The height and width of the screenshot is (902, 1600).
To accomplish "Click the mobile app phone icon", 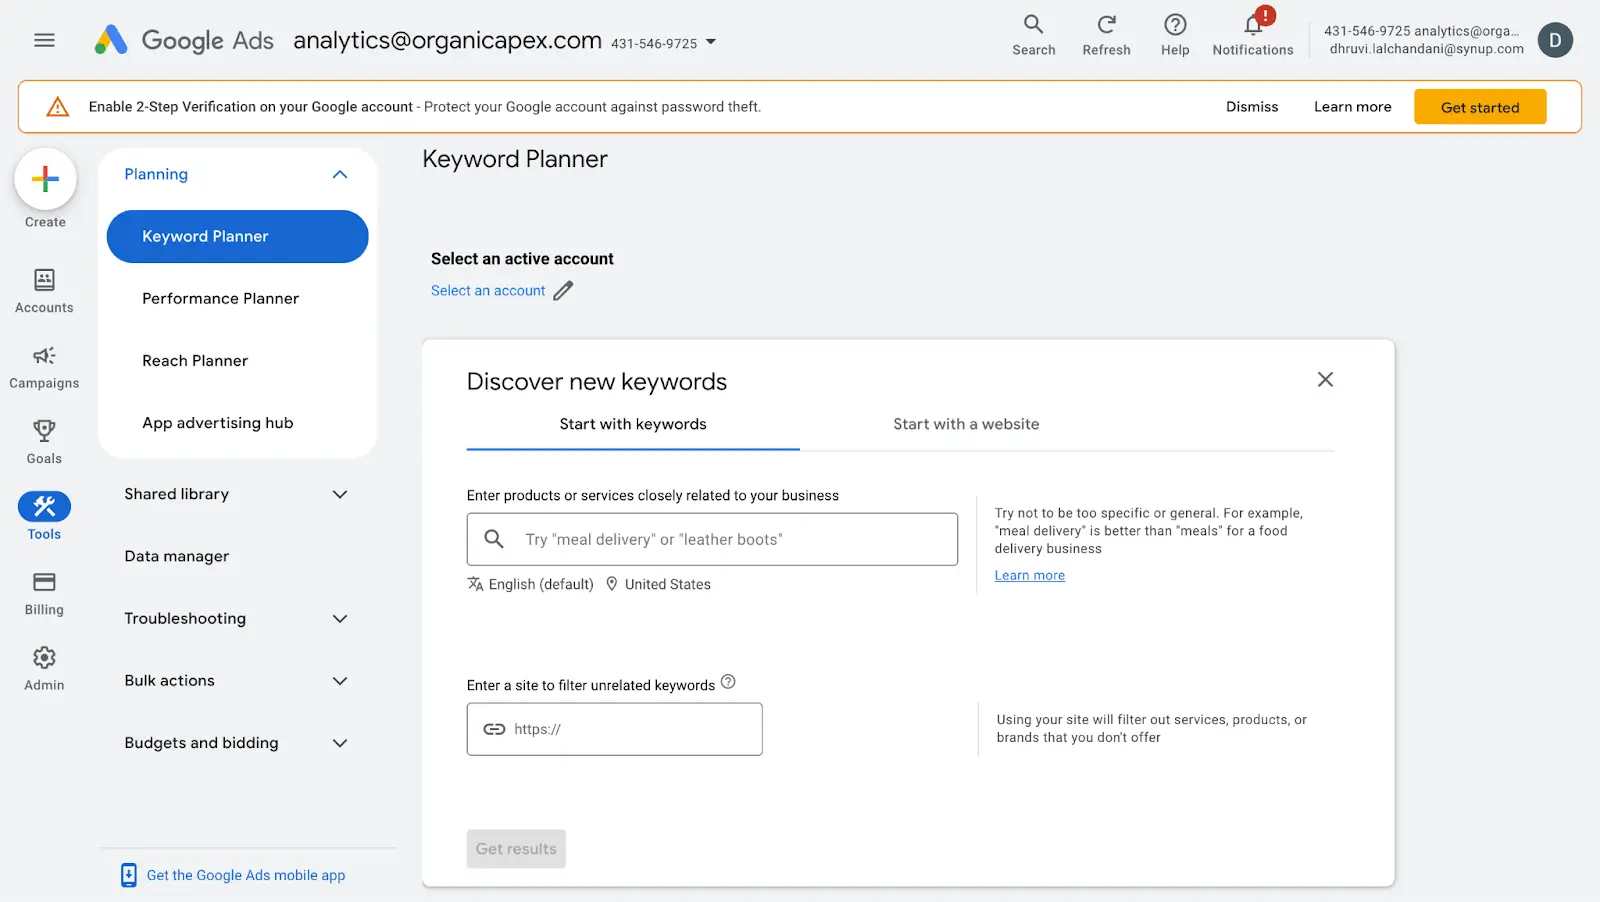I will coord(129,875).
